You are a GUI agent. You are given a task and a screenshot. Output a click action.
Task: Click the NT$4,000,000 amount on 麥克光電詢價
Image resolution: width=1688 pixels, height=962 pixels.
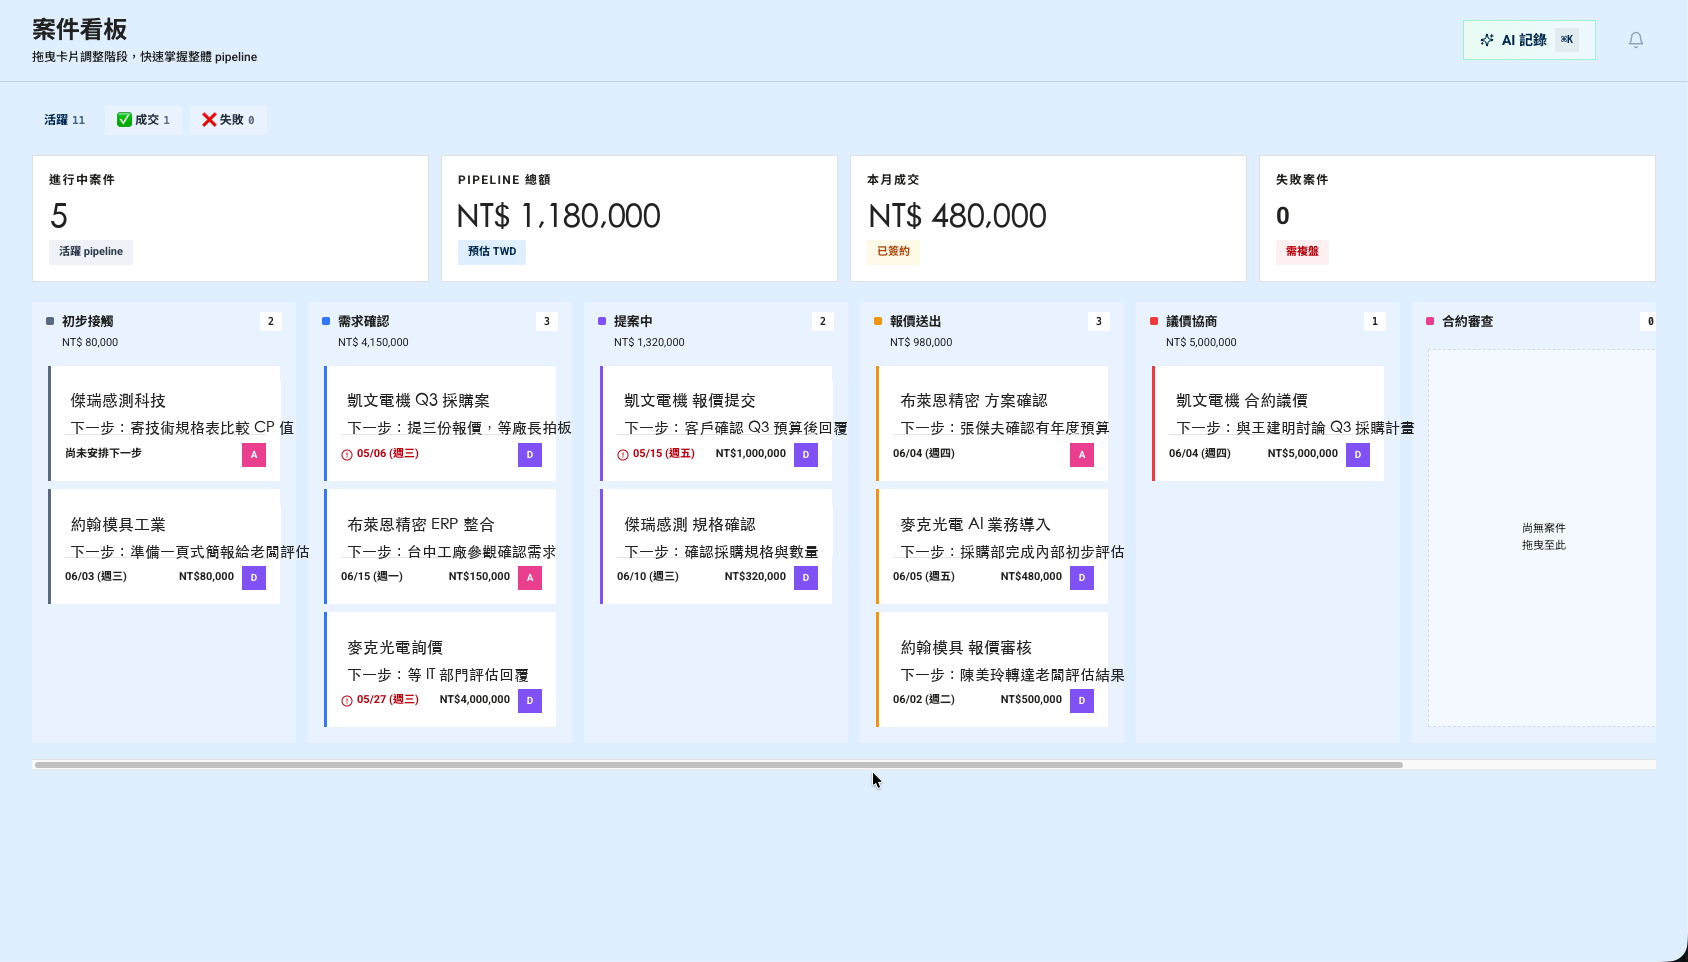475,700
